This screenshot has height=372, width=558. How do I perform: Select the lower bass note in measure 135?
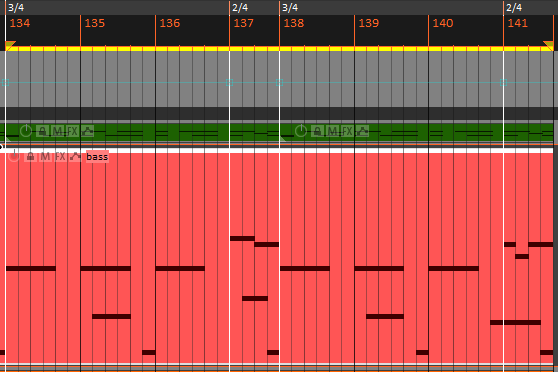[111, 316]
